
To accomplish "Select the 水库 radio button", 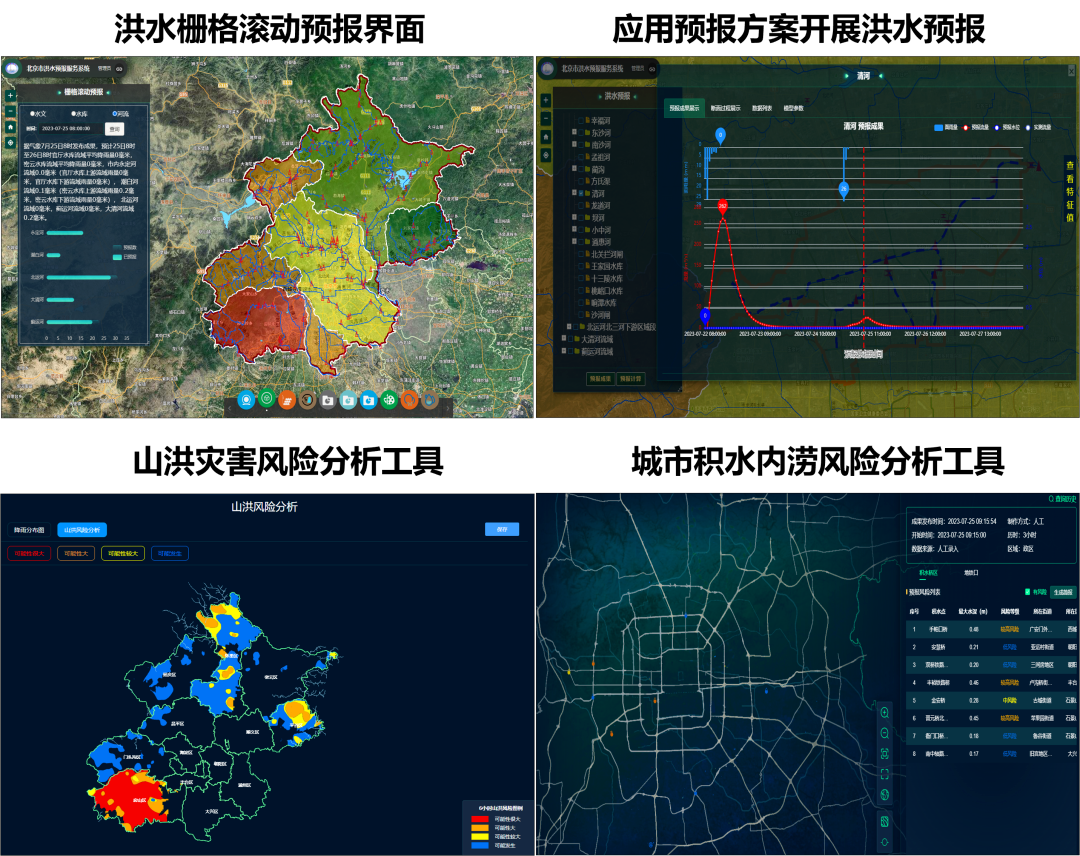I will (74, 114).
